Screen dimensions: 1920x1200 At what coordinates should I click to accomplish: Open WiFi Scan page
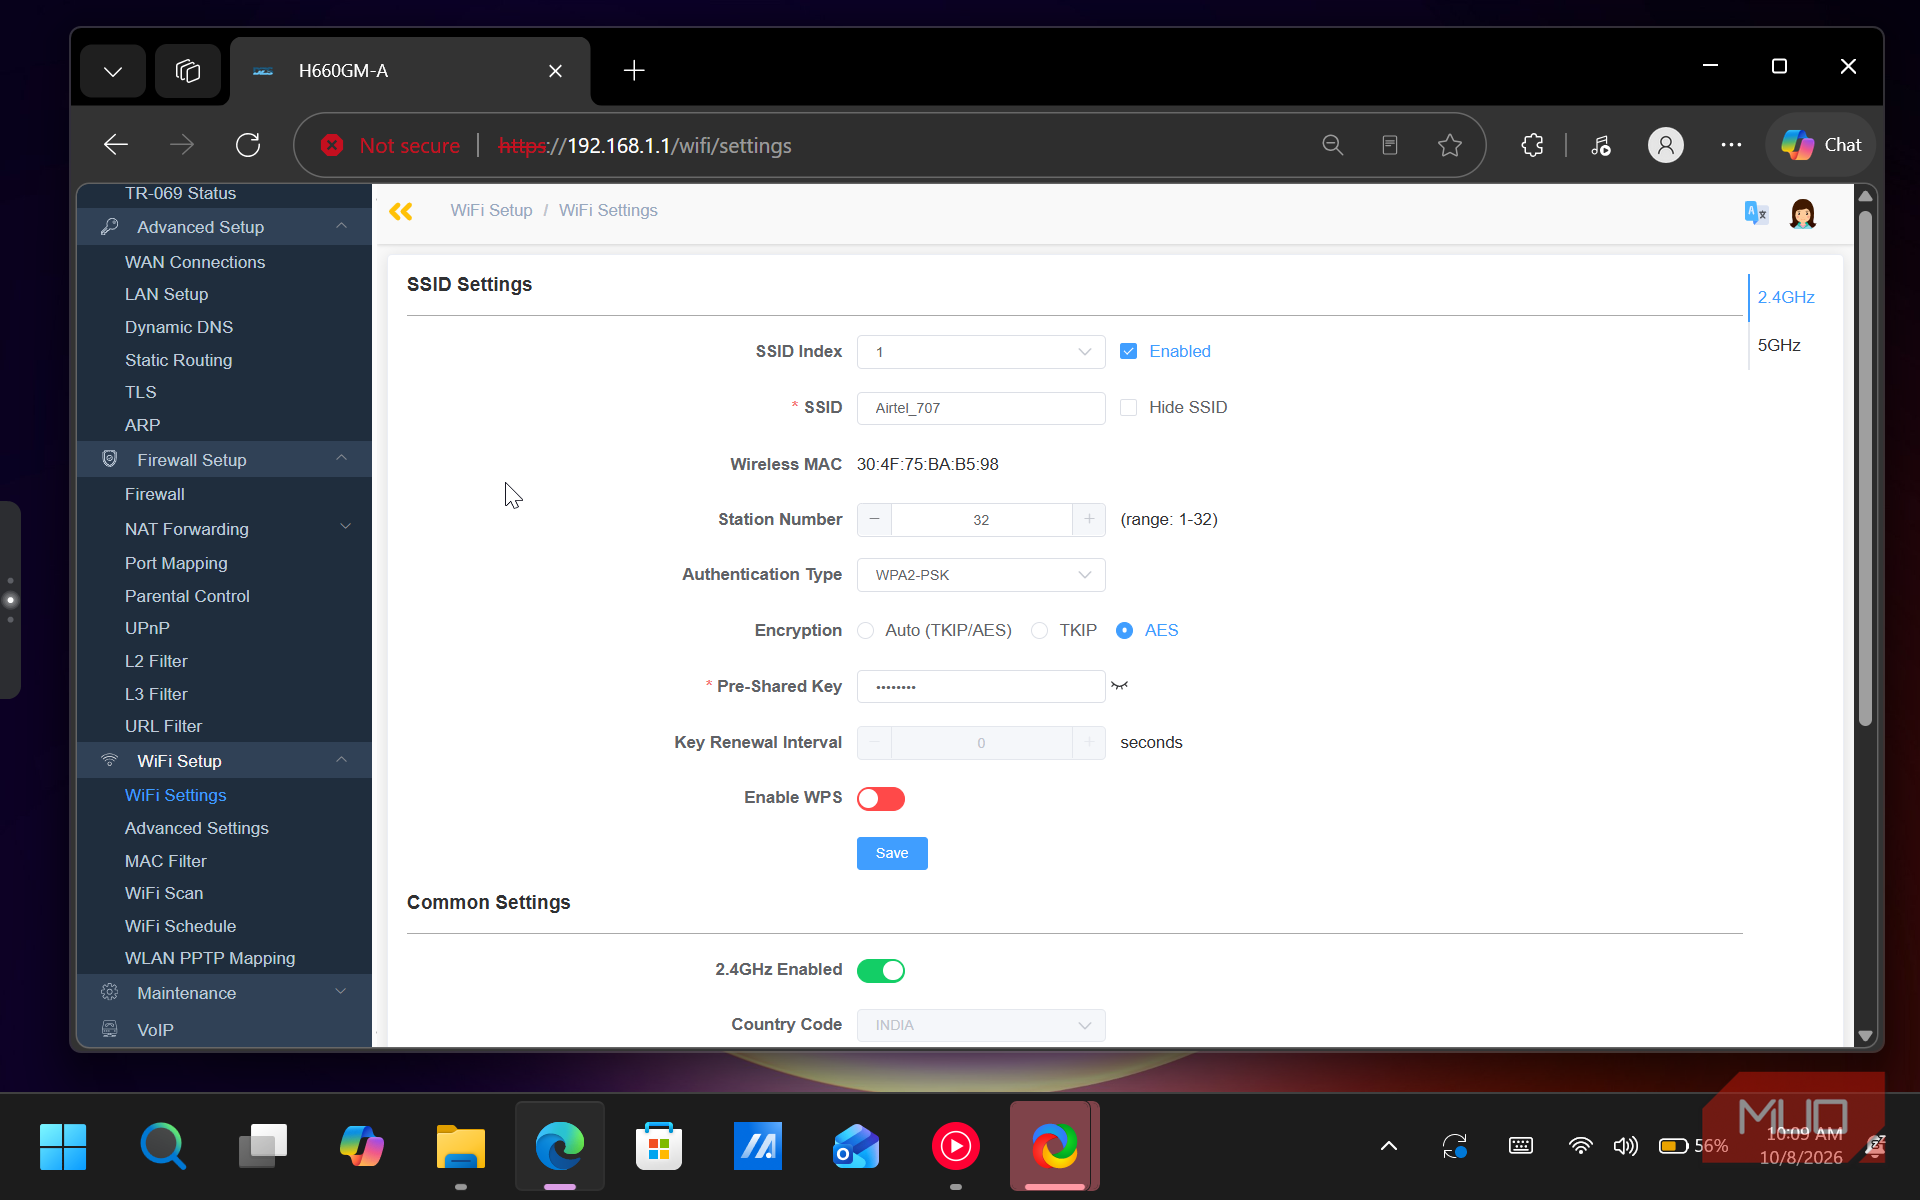pos(164,893)
